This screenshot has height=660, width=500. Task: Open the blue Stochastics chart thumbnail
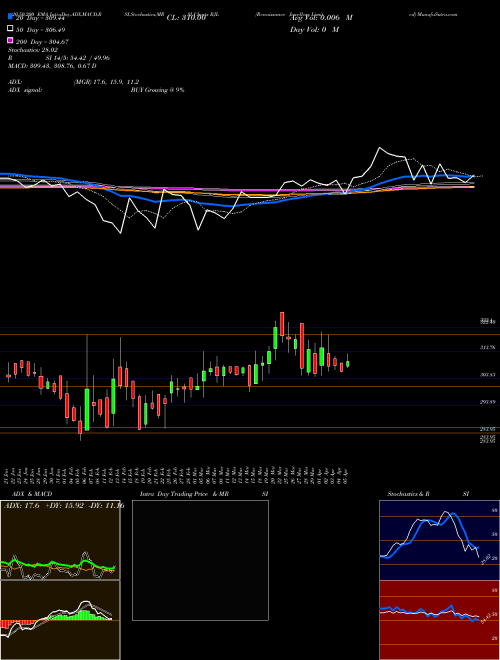439,540
